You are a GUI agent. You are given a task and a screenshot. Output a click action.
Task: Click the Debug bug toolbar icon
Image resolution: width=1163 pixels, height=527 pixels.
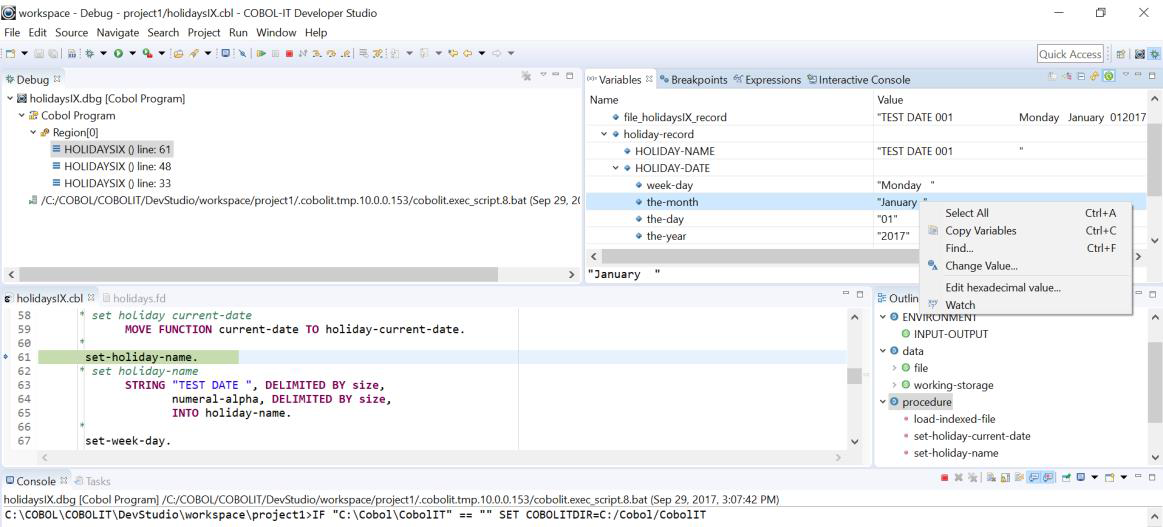89,53
